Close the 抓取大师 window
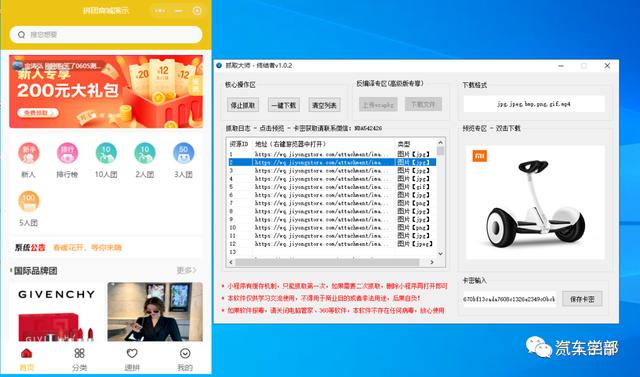The image size is (640, 377). [607, 66]
